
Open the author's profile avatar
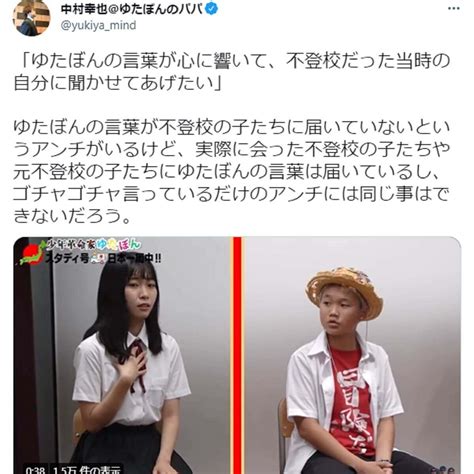(31, 17)
